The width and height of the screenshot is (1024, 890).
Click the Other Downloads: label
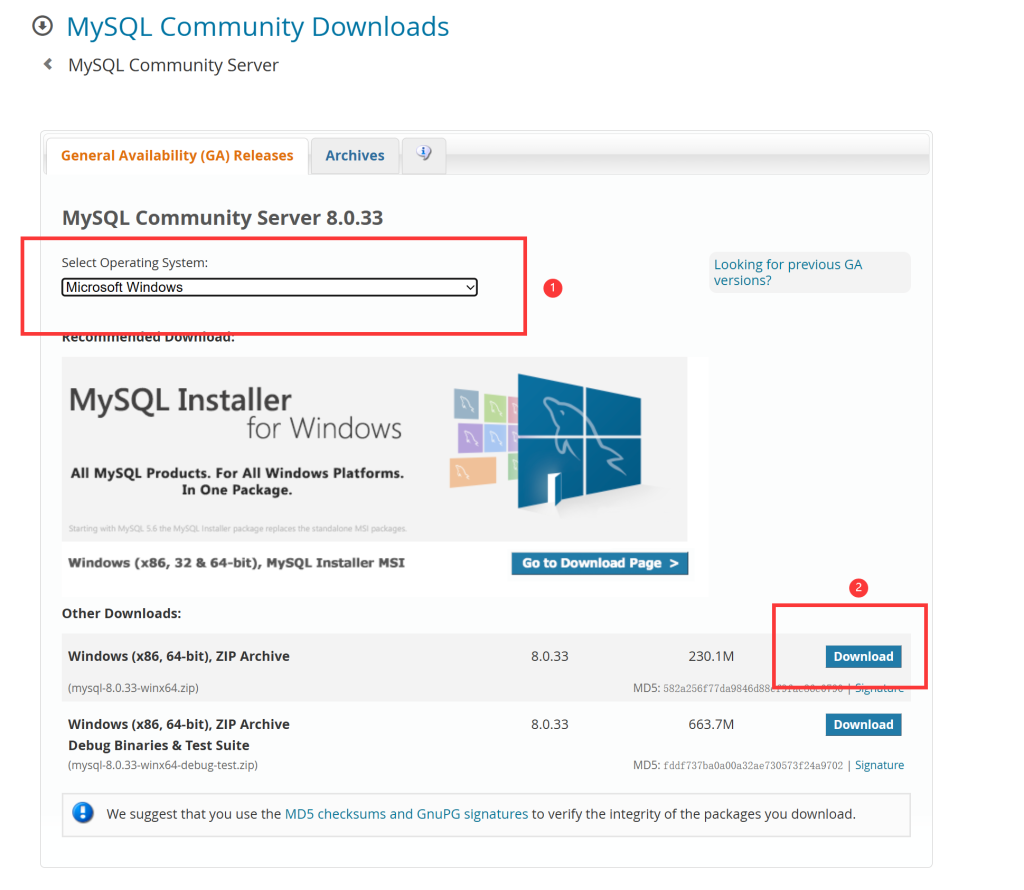pyautogui.click(x=121, y=613)
